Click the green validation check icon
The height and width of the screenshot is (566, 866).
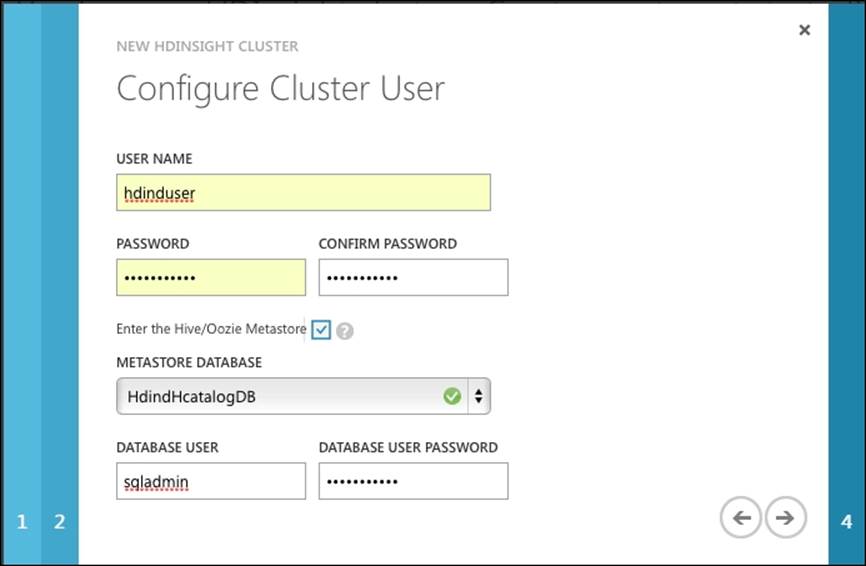[452, 396]
